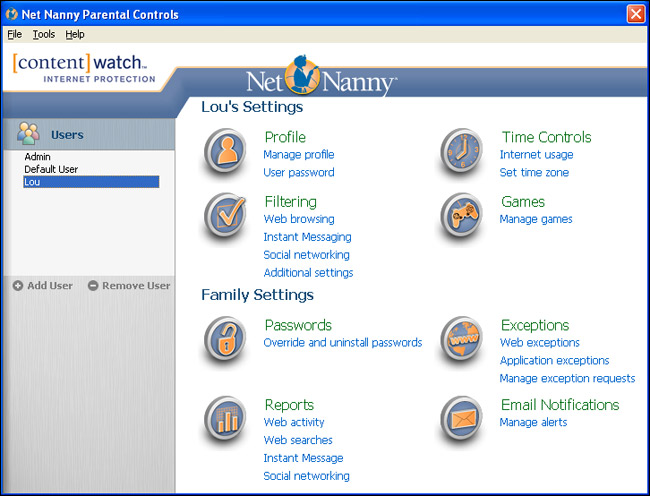Open Additional settings link

(308, 273)
